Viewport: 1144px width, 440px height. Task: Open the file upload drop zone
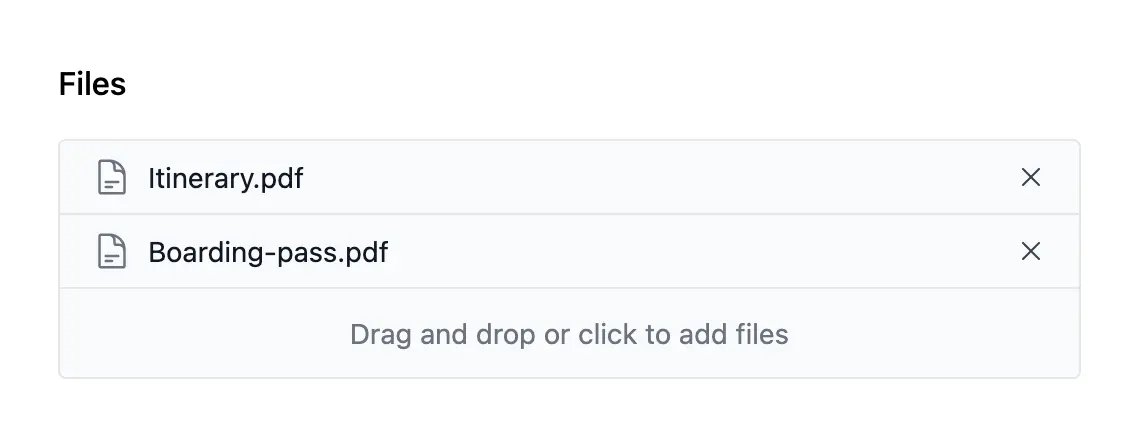(569, 334)
